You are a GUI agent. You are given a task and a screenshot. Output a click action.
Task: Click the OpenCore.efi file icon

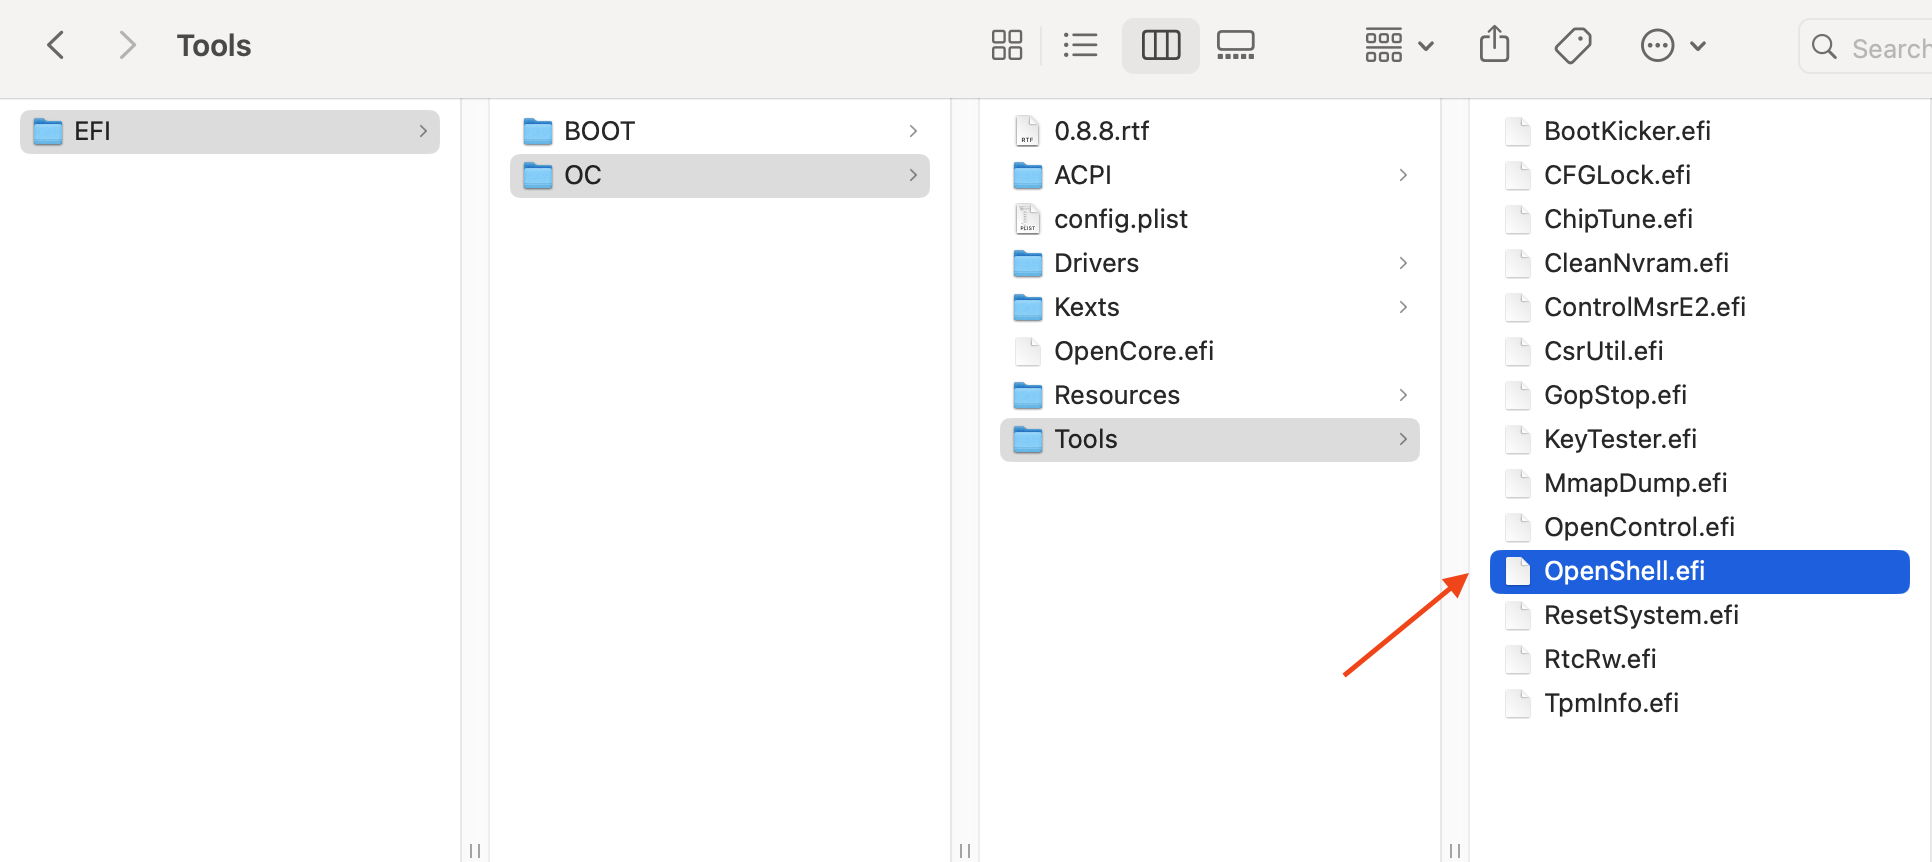point(1028,351)
